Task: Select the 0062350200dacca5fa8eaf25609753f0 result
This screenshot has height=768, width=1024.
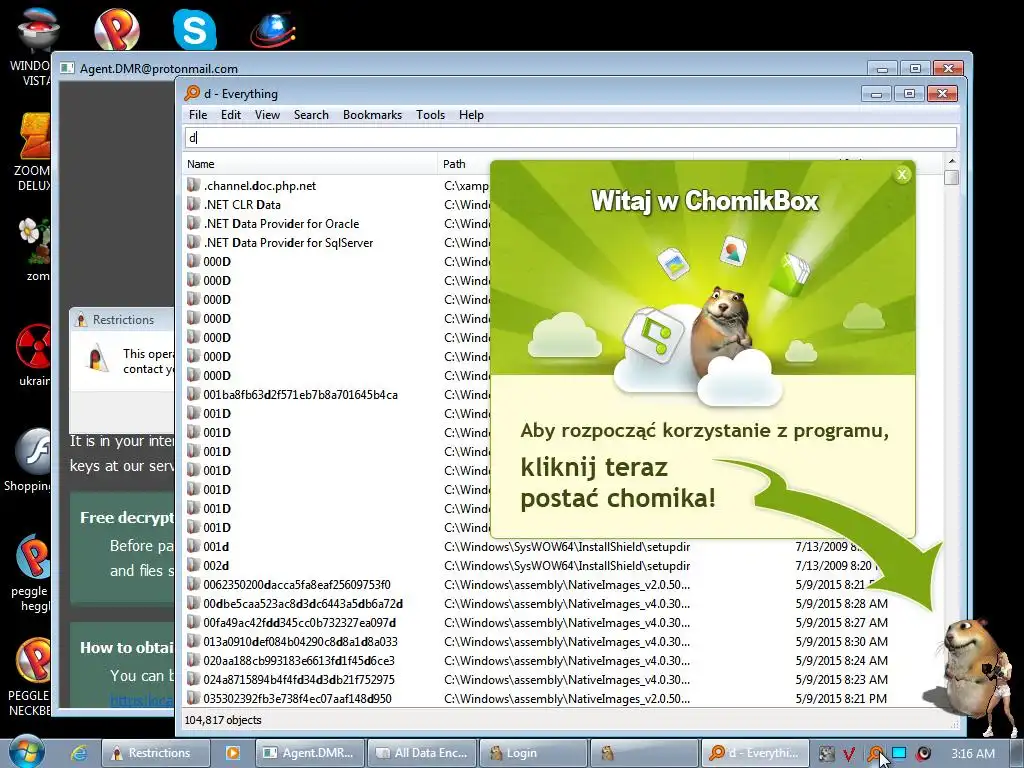Action: click(296, 584)
